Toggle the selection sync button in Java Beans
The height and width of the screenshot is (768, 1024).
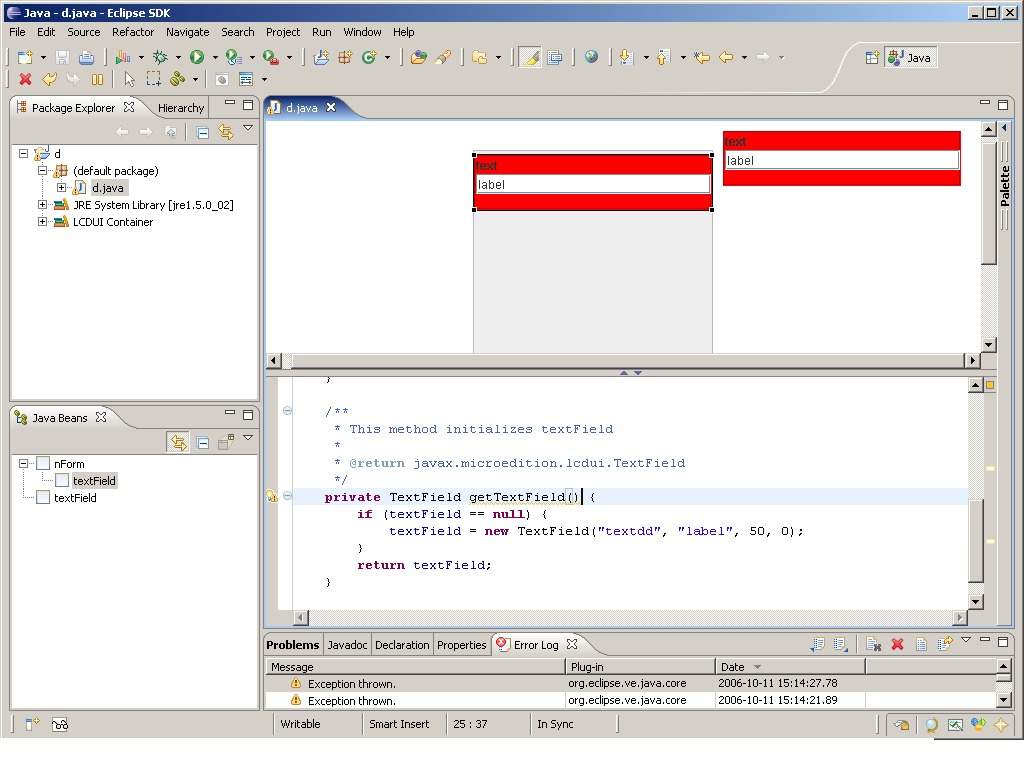click(x=178, y=442)
